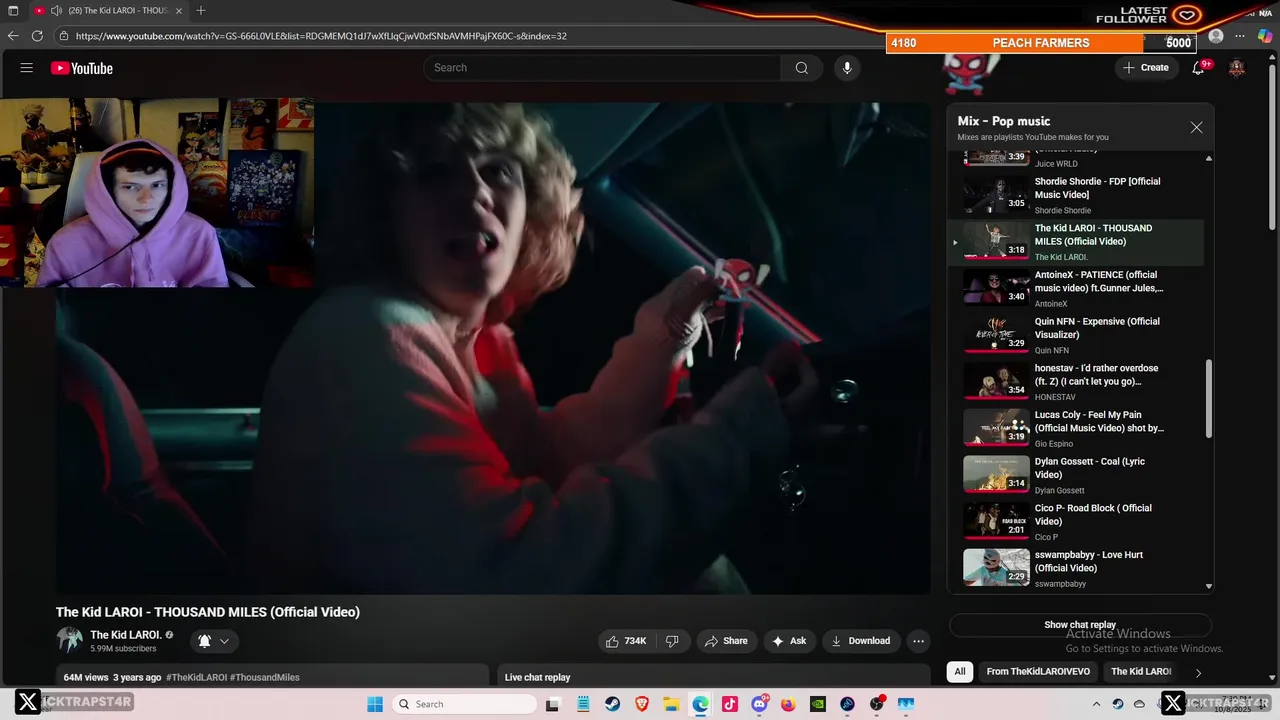This screenshot has height=720, width=1280.
Task: Open the browser profile icon
Action: click(x=1216, y=36)
